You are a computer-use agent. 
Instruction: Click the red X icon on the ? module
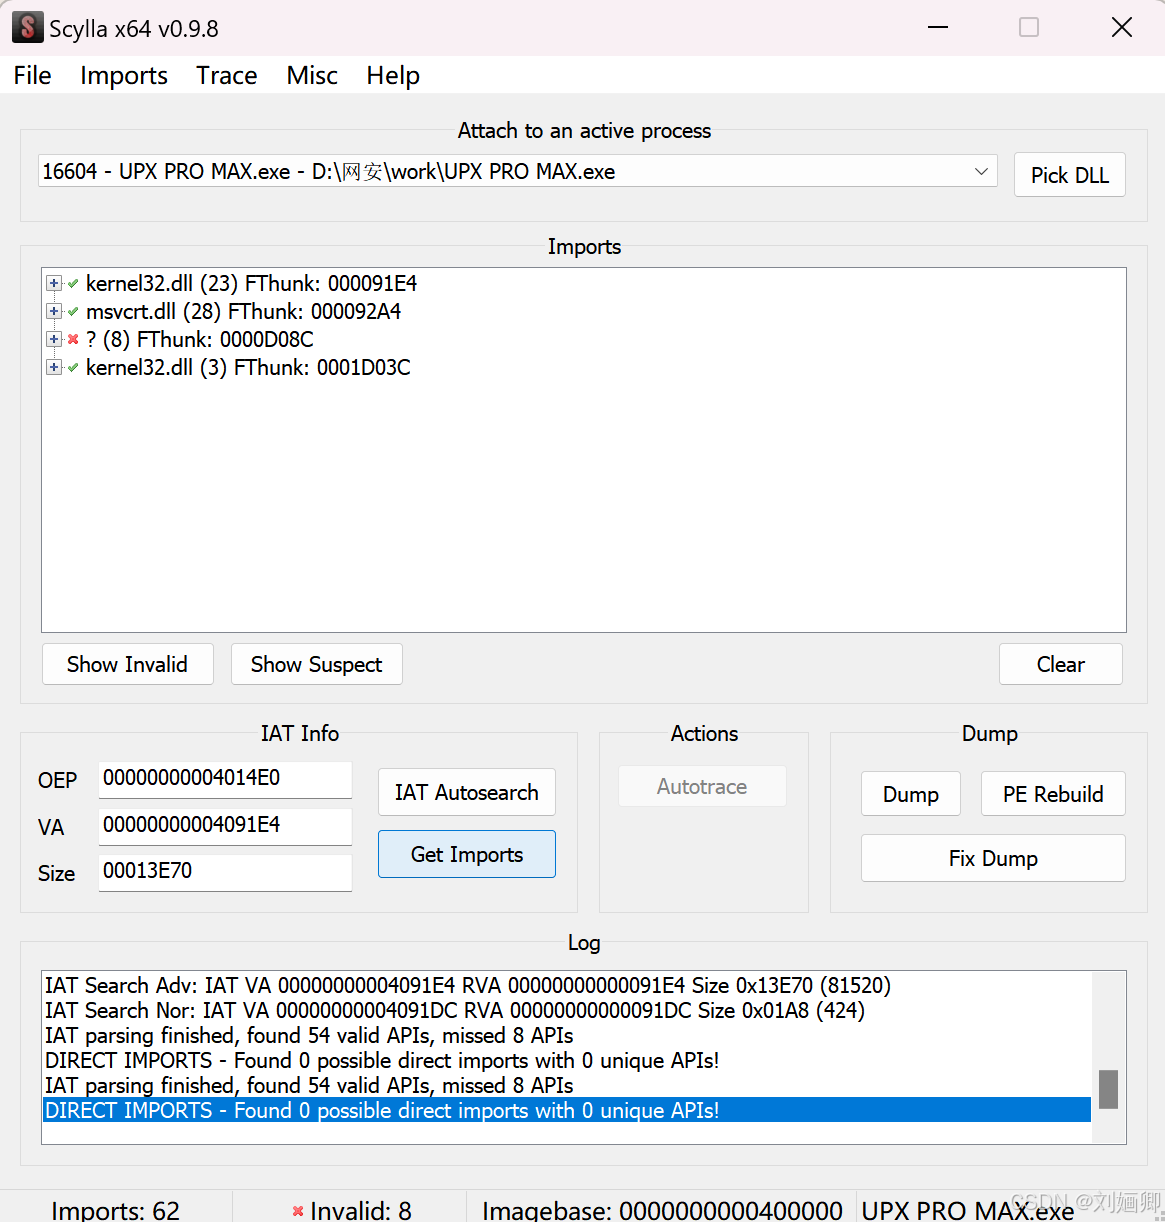pyautogui.click(x=72, y=339)
